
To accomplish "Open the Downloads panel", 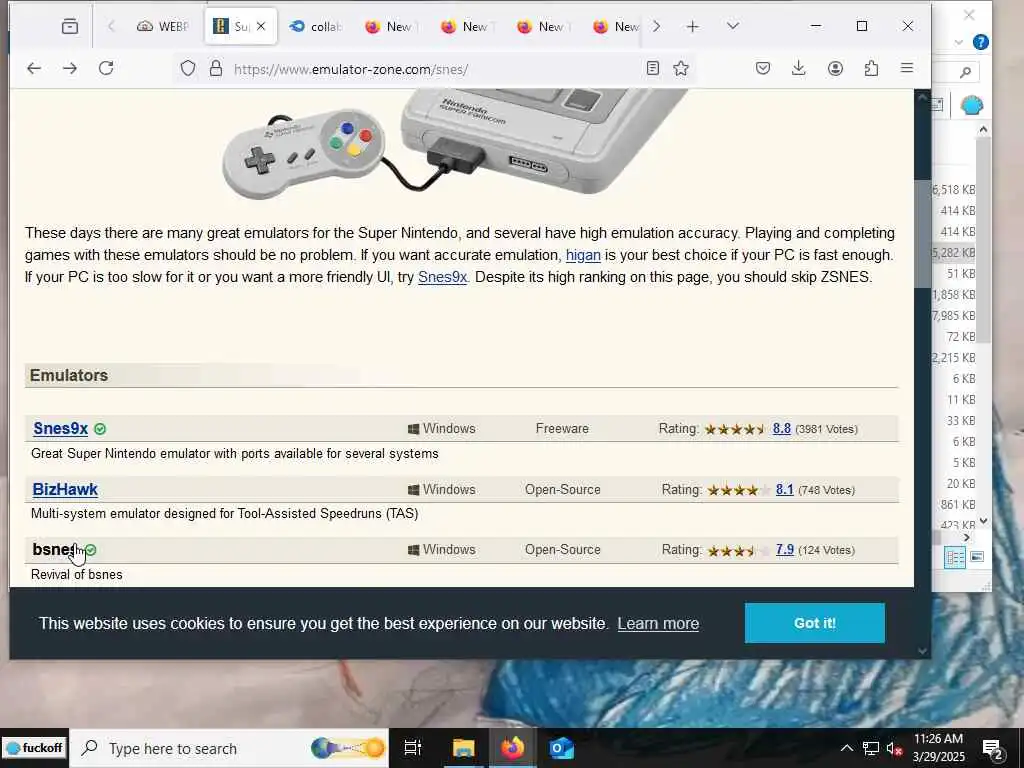I will point(799,68).
